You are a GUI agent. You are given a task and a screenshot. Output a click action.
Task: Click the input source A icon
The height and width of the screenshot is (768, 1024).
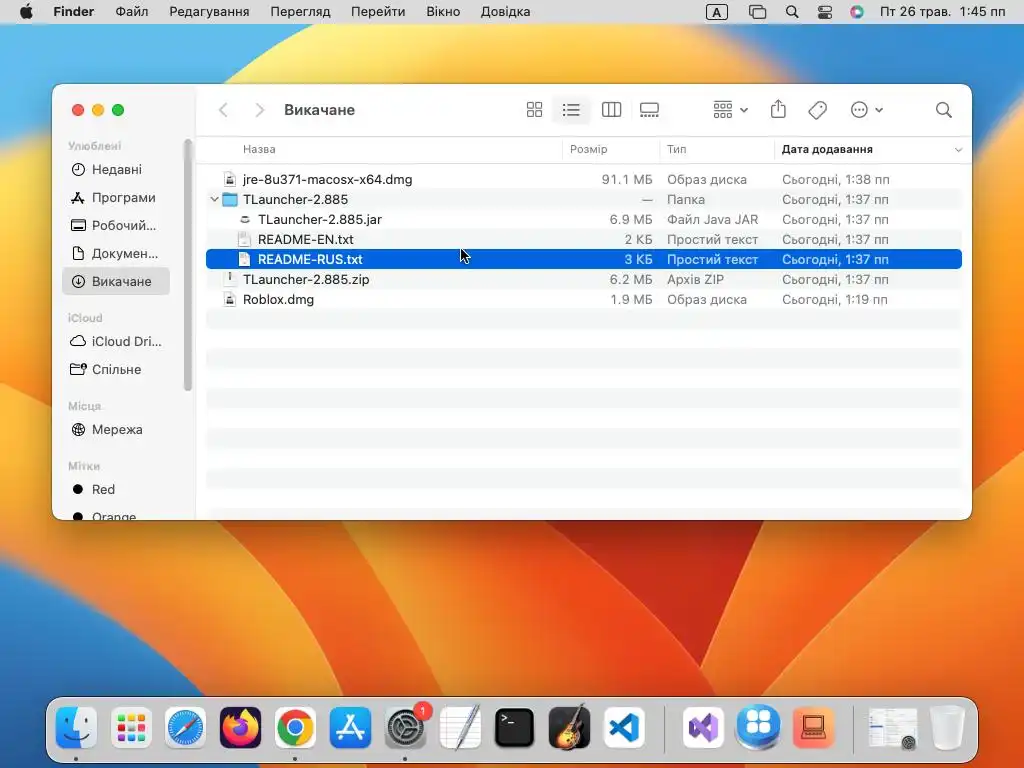point(716,12)
